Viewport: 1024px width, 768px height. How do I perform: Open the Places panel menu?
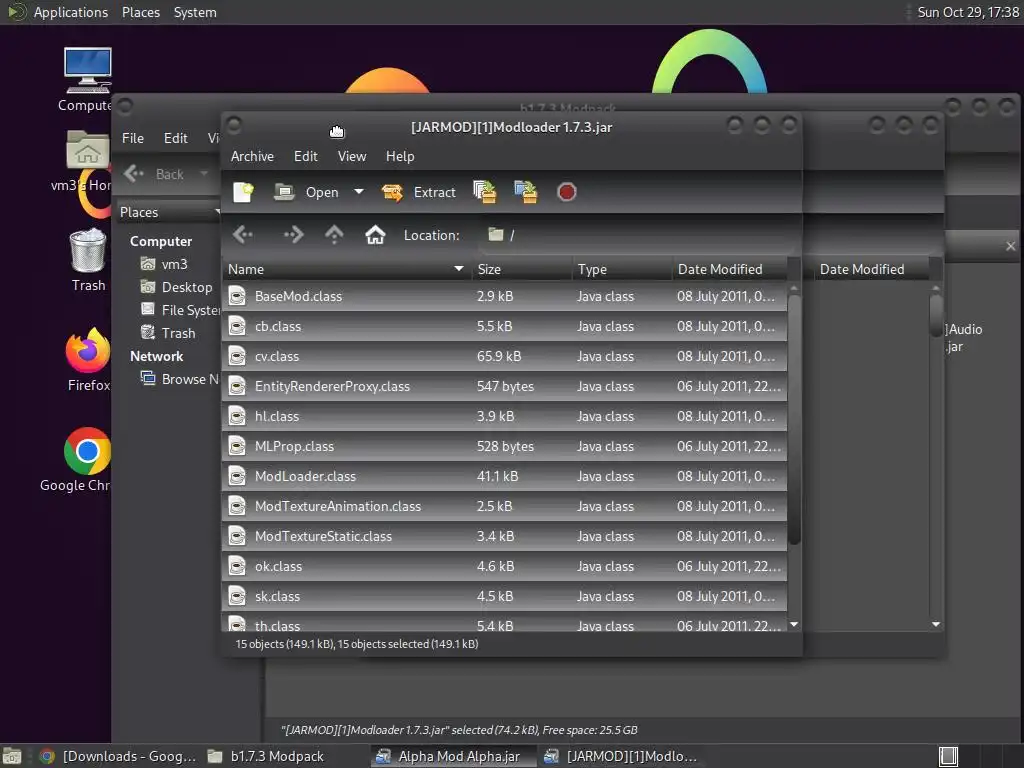pyautogui.click(x=140, y=12)
